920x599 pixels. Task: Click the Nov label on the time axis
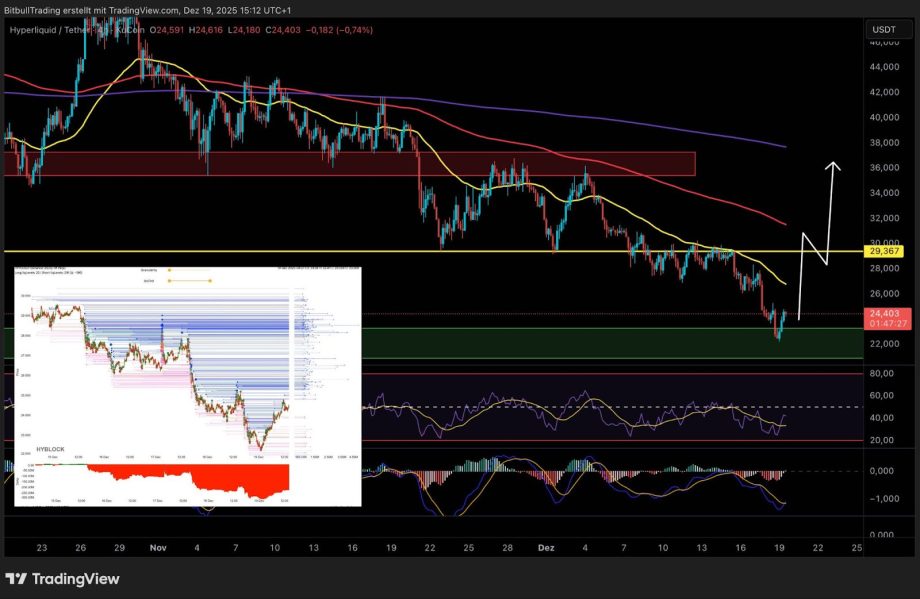click(159, 548)
